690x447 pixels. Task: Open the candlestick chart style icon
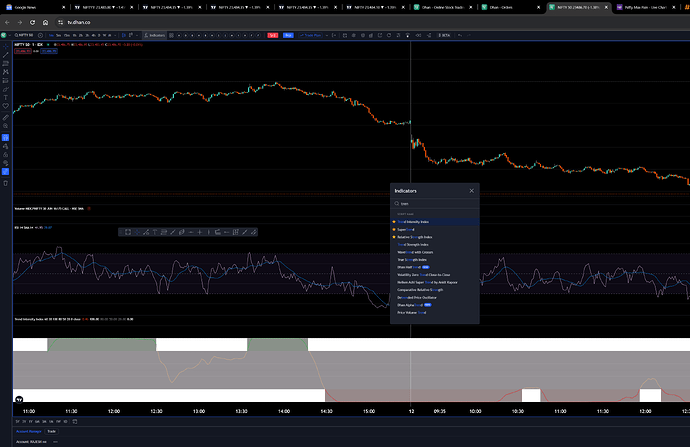[124, 35]
